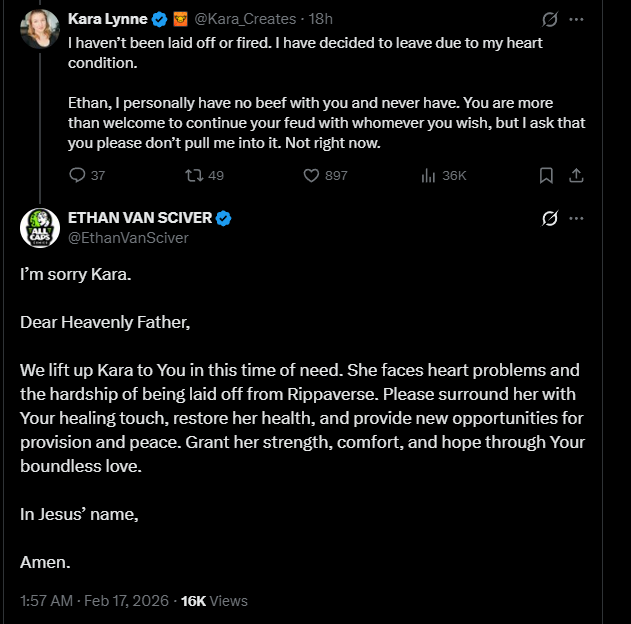
Task: Open more options for Kara's post
Action: click(576, 19)
